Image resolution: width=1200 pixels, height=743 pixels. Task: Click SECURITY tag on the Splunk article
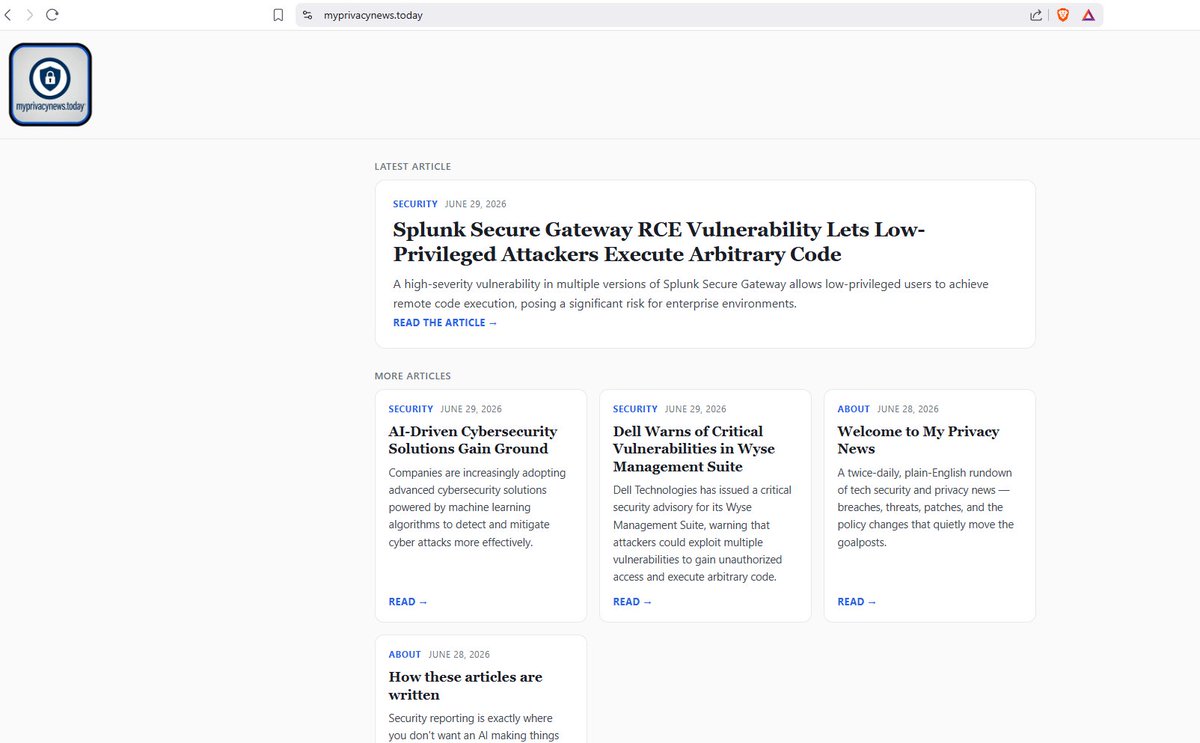pos(415,204)
